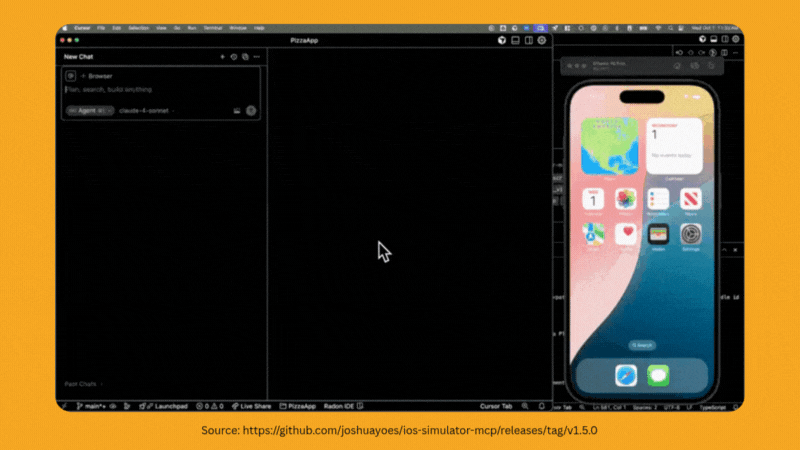Click Radon IDE in status bar

coord(343,406)
